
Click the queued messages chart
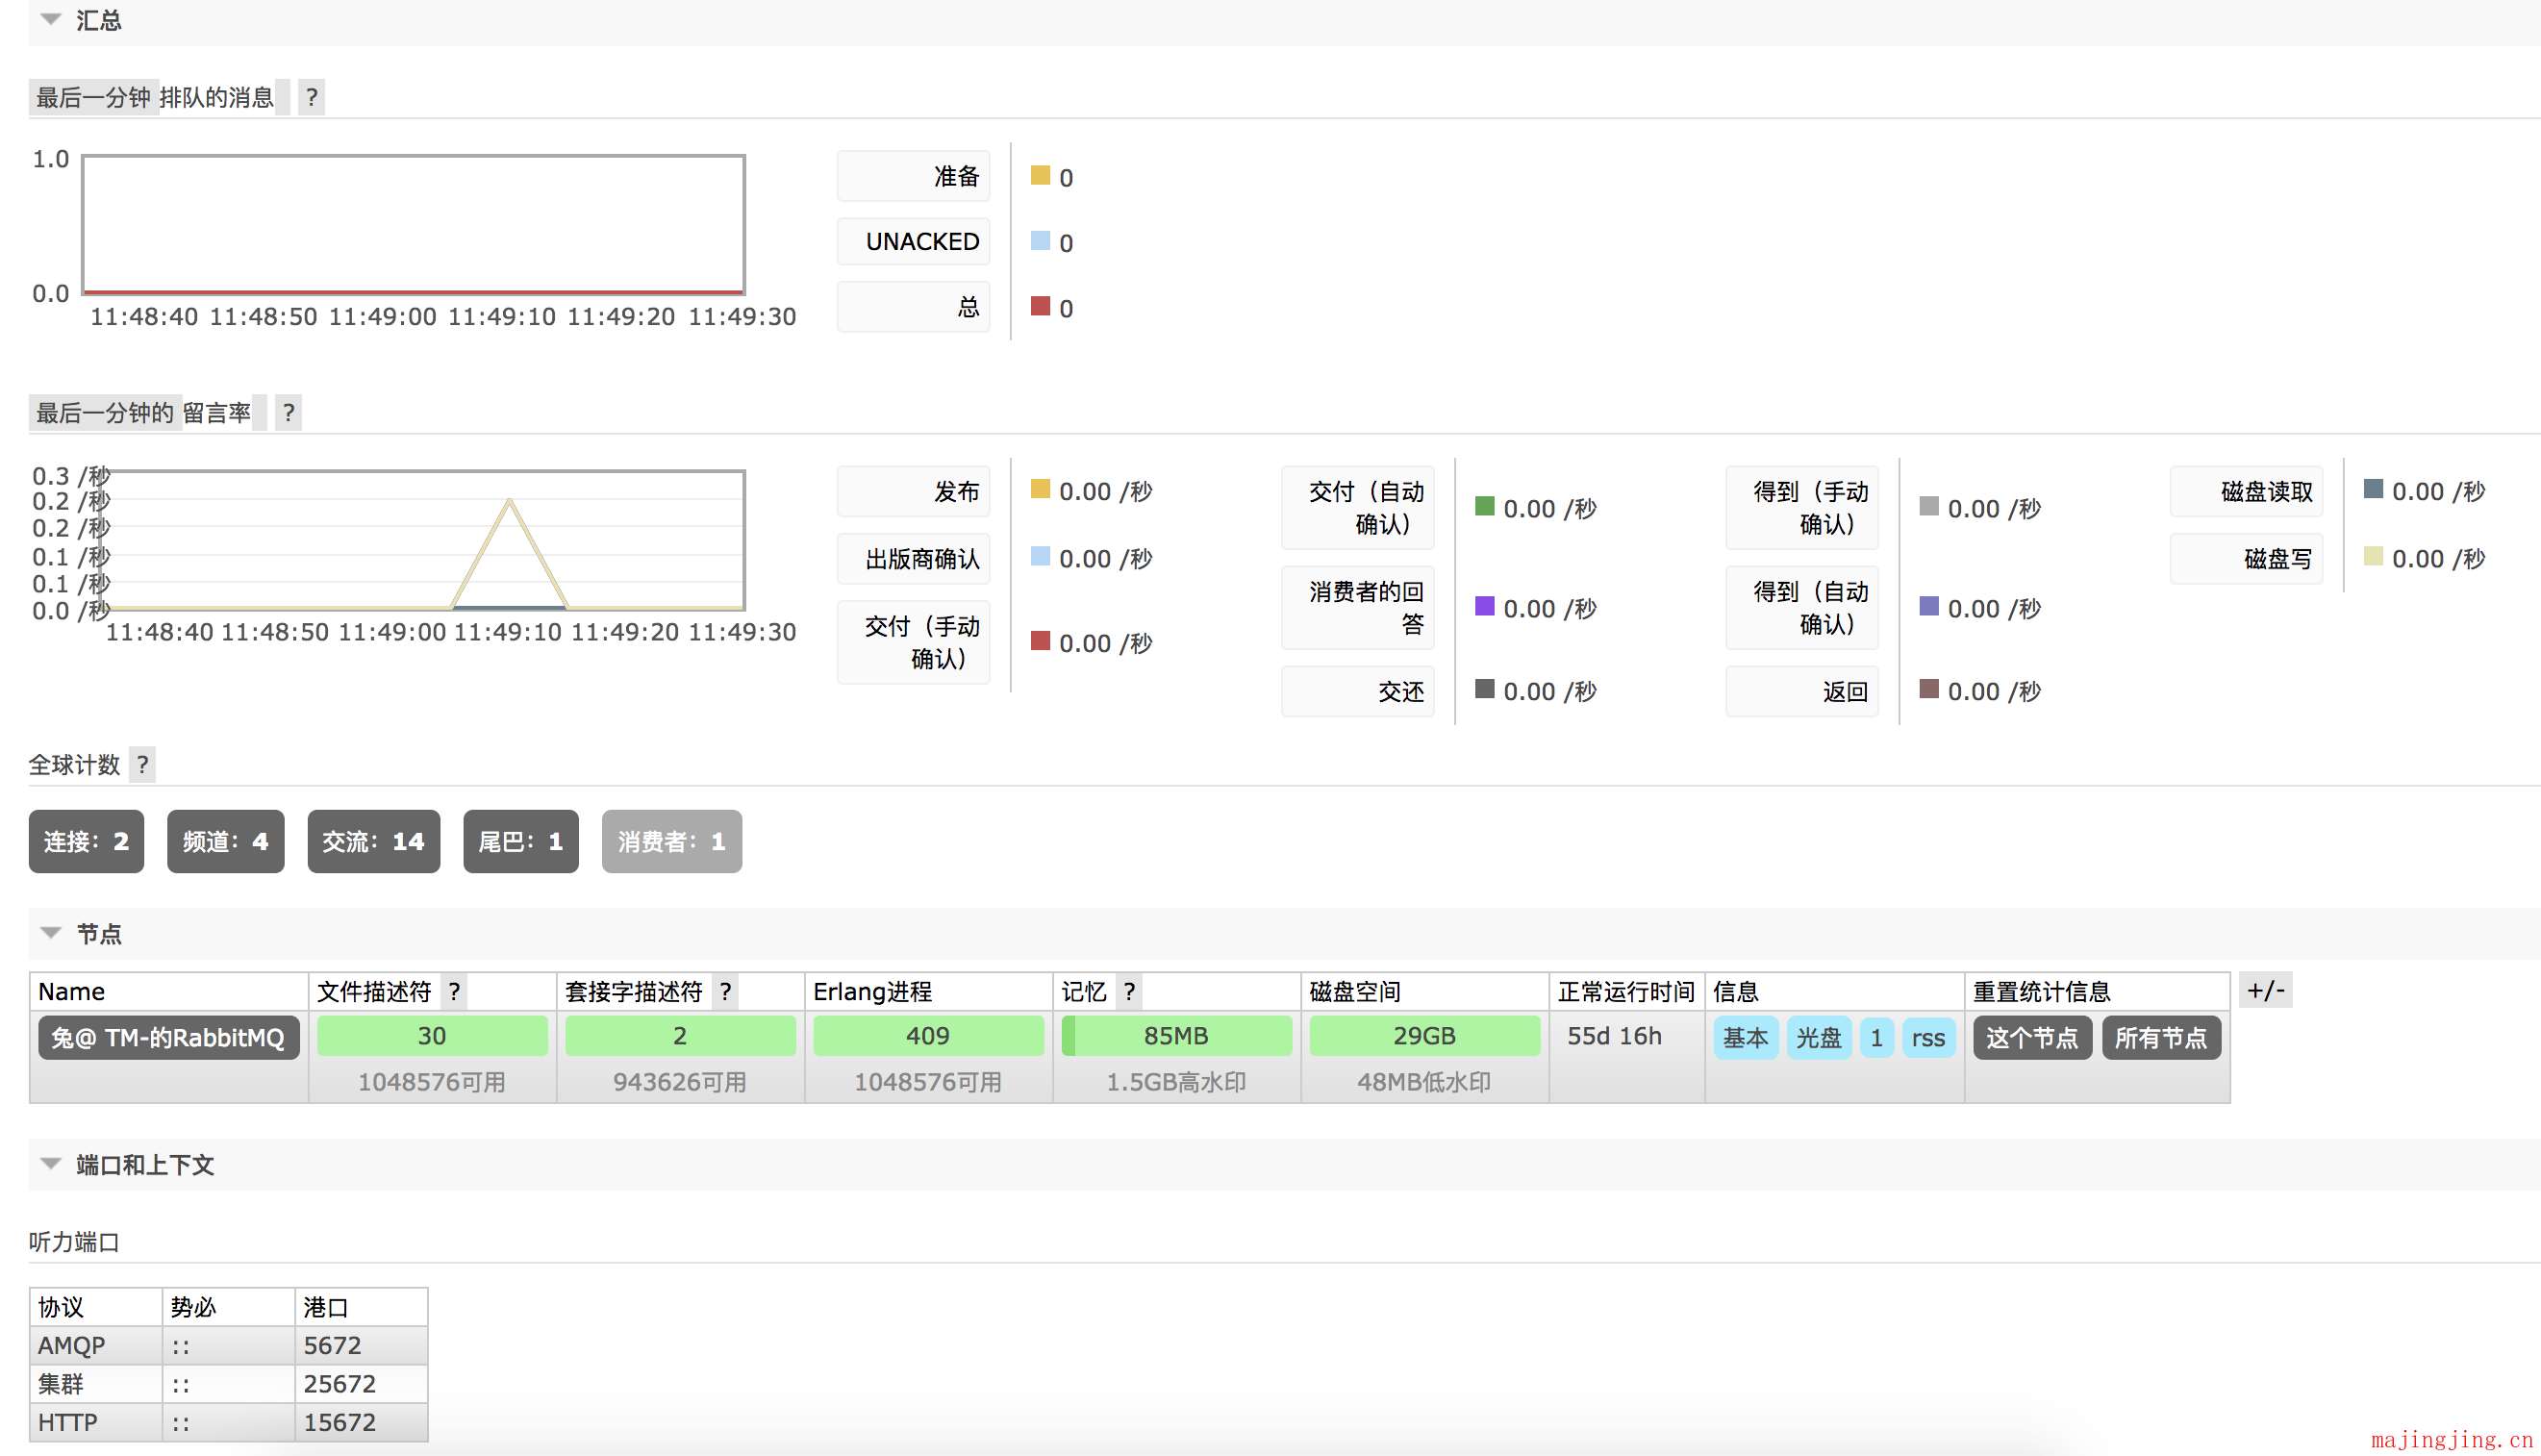pos(414,224)
